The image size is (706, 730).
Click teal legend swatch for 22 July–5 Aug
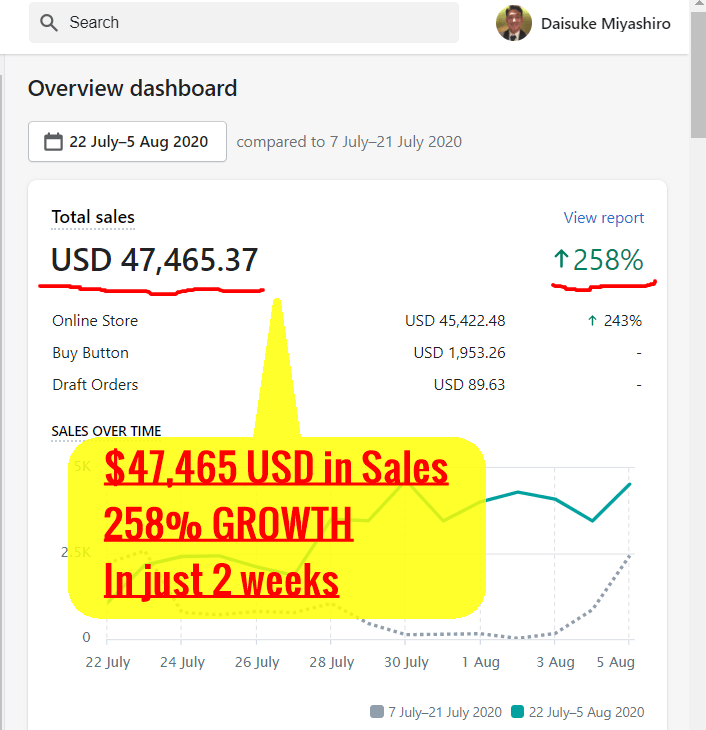pos(517,712)
